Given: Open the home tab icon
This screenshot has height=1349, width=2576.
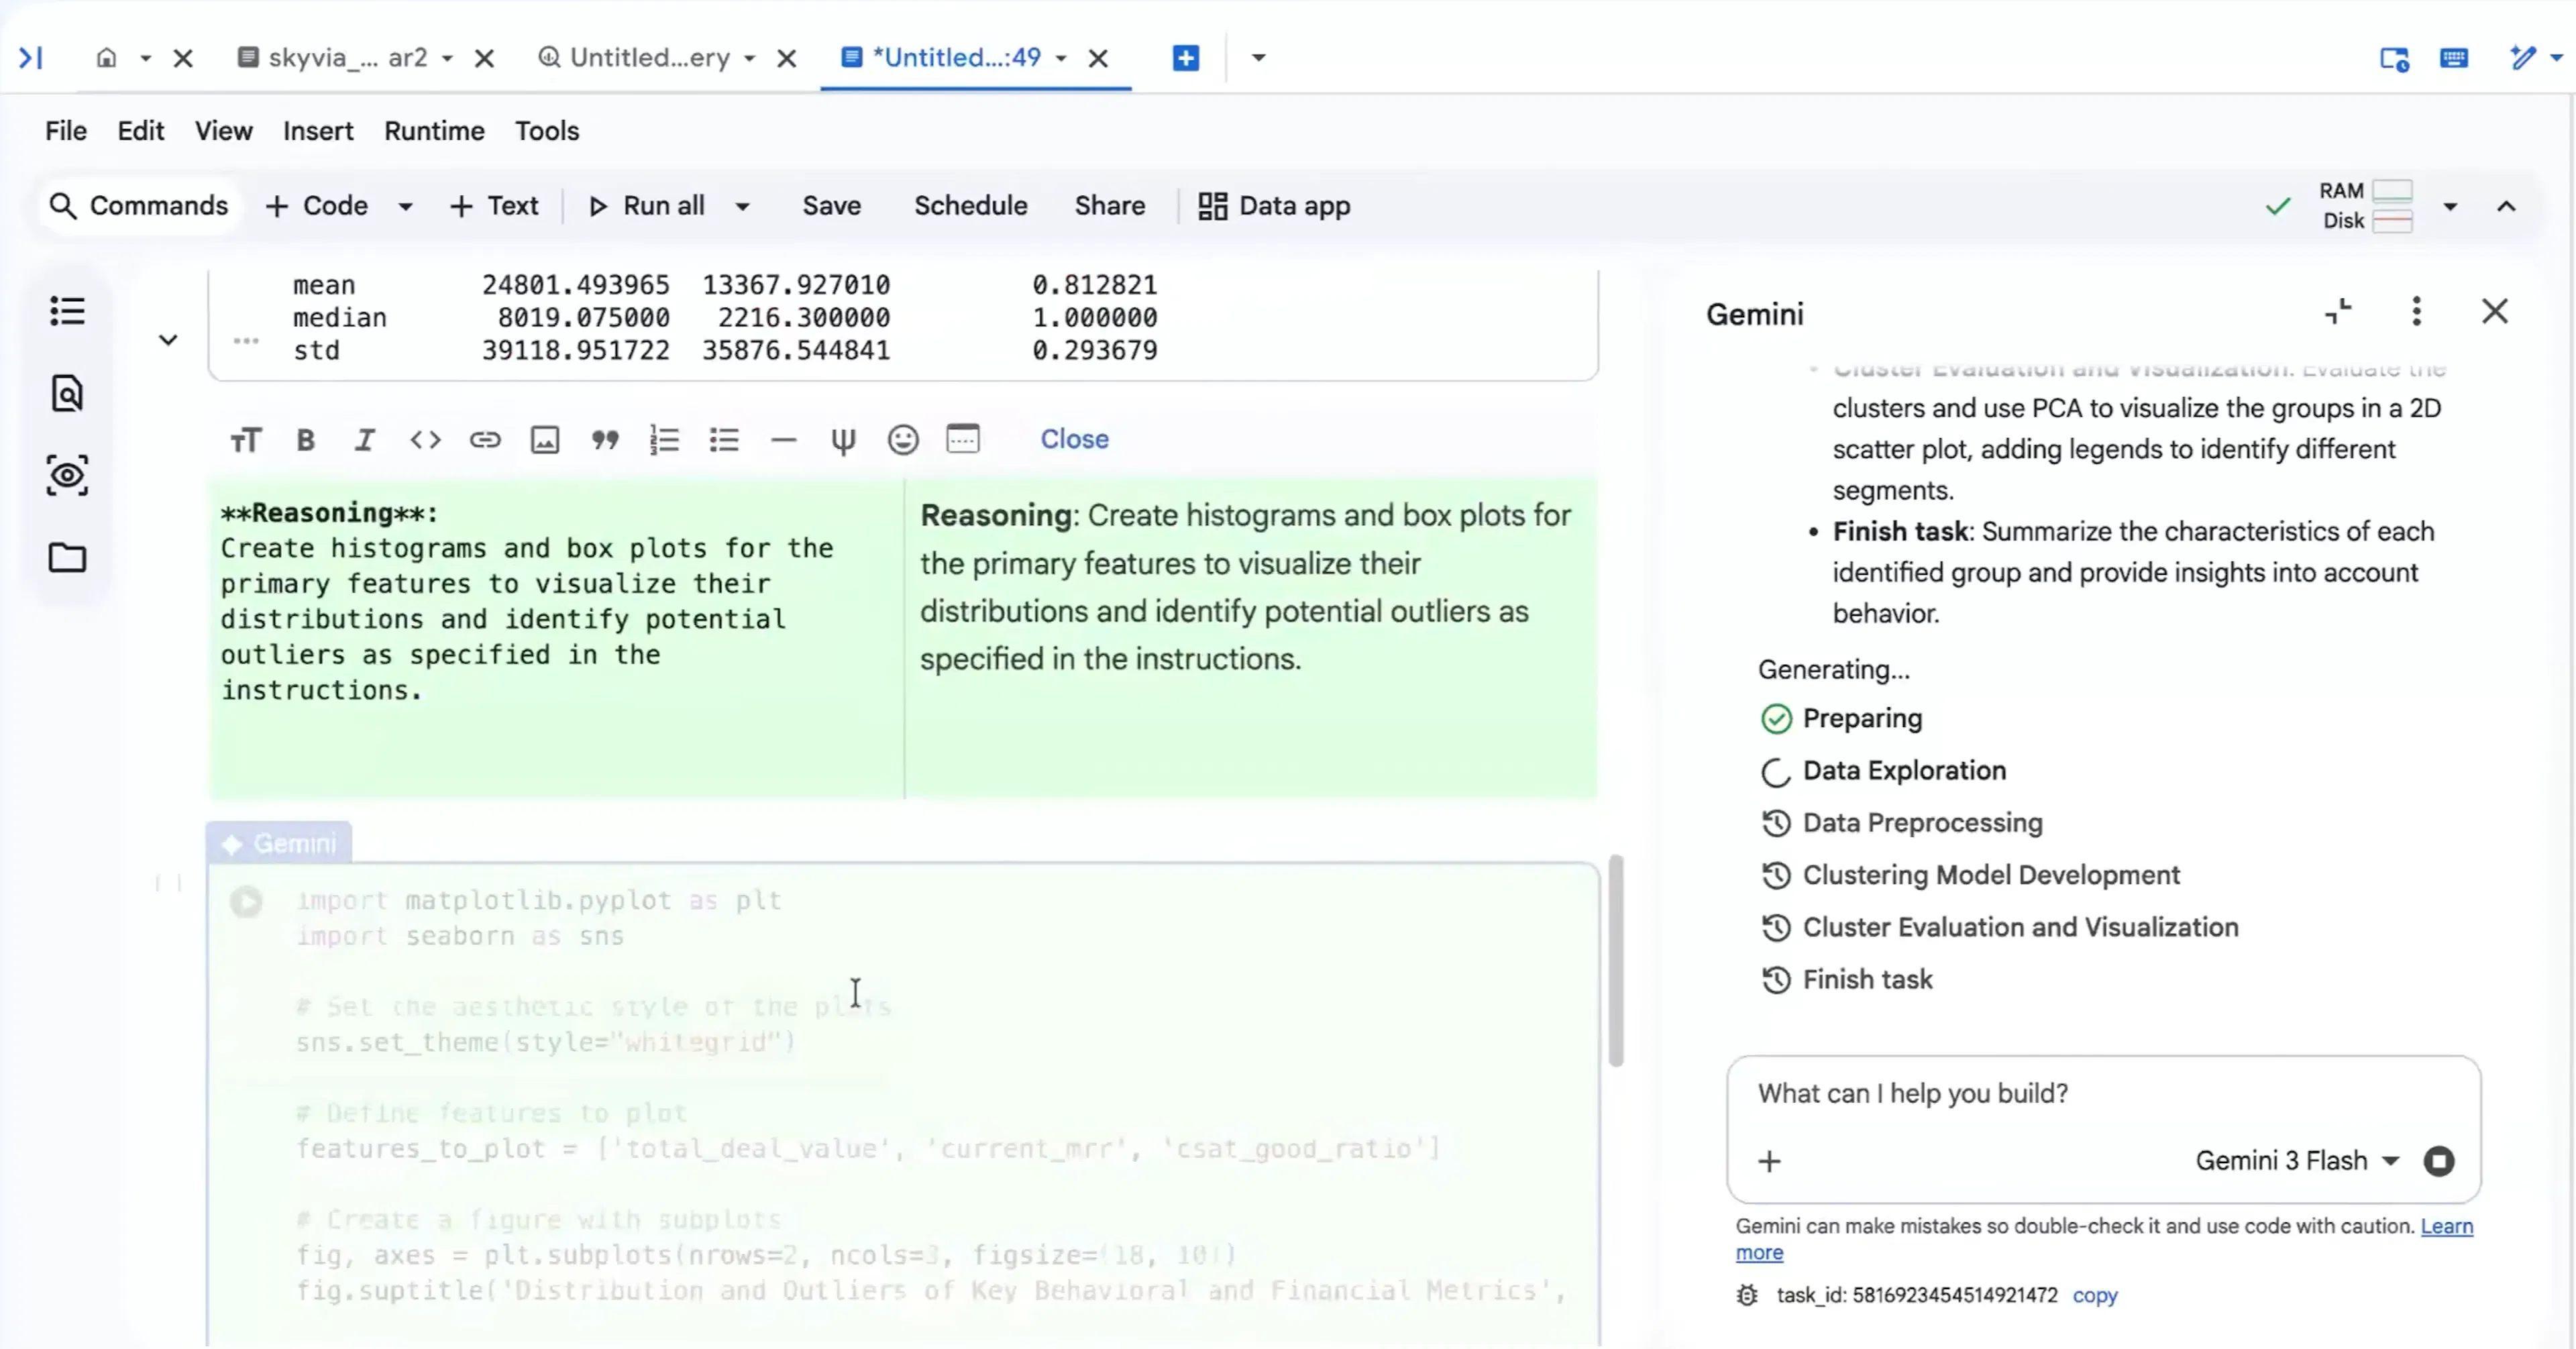Looking at the screenshot, I should click(x=106, y=58).
